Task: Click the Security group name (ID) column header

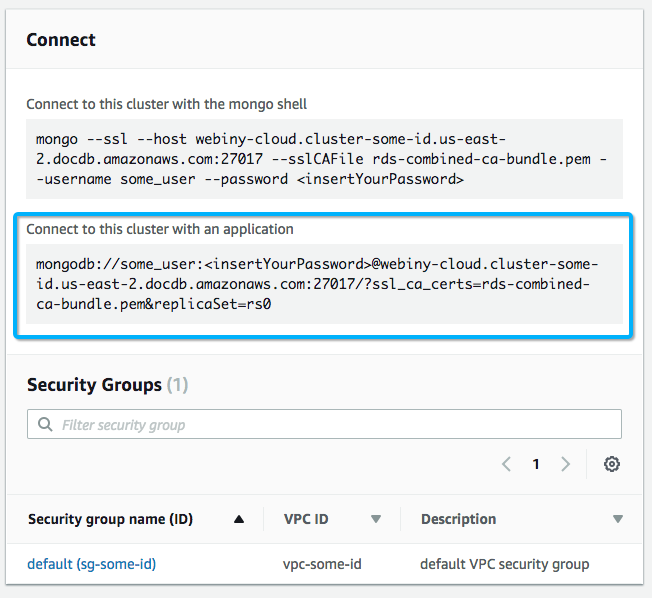Action: point(110,519)
